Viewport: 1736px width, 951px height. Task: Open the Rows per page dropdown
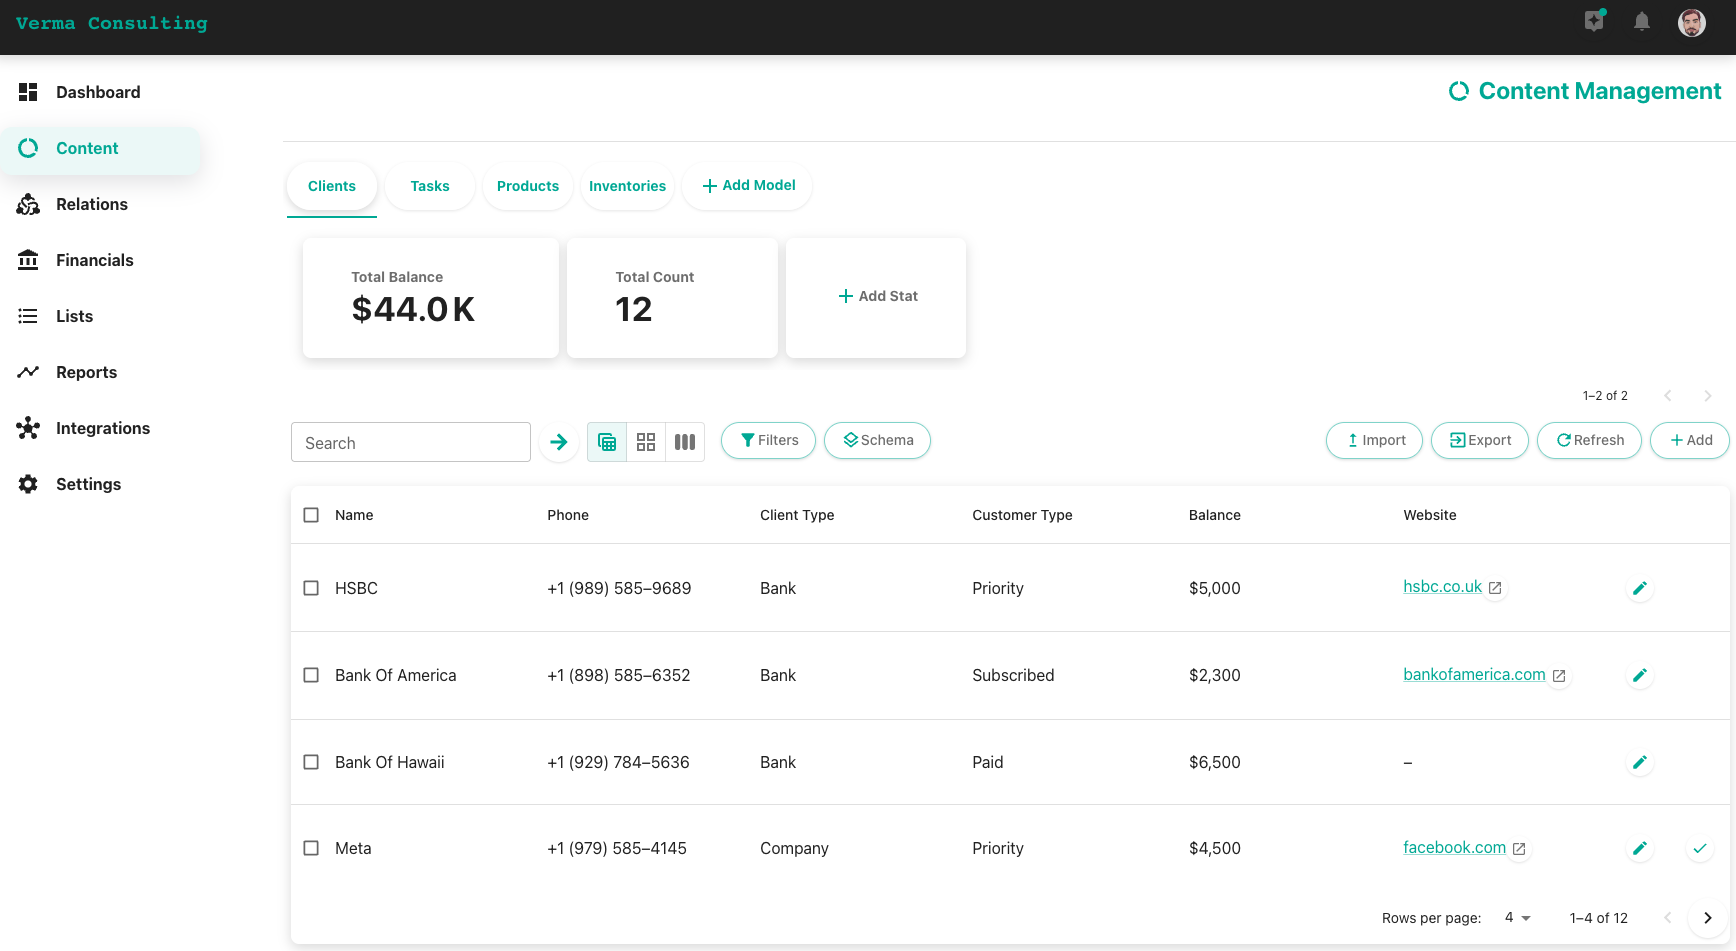tap(1516, 918)
